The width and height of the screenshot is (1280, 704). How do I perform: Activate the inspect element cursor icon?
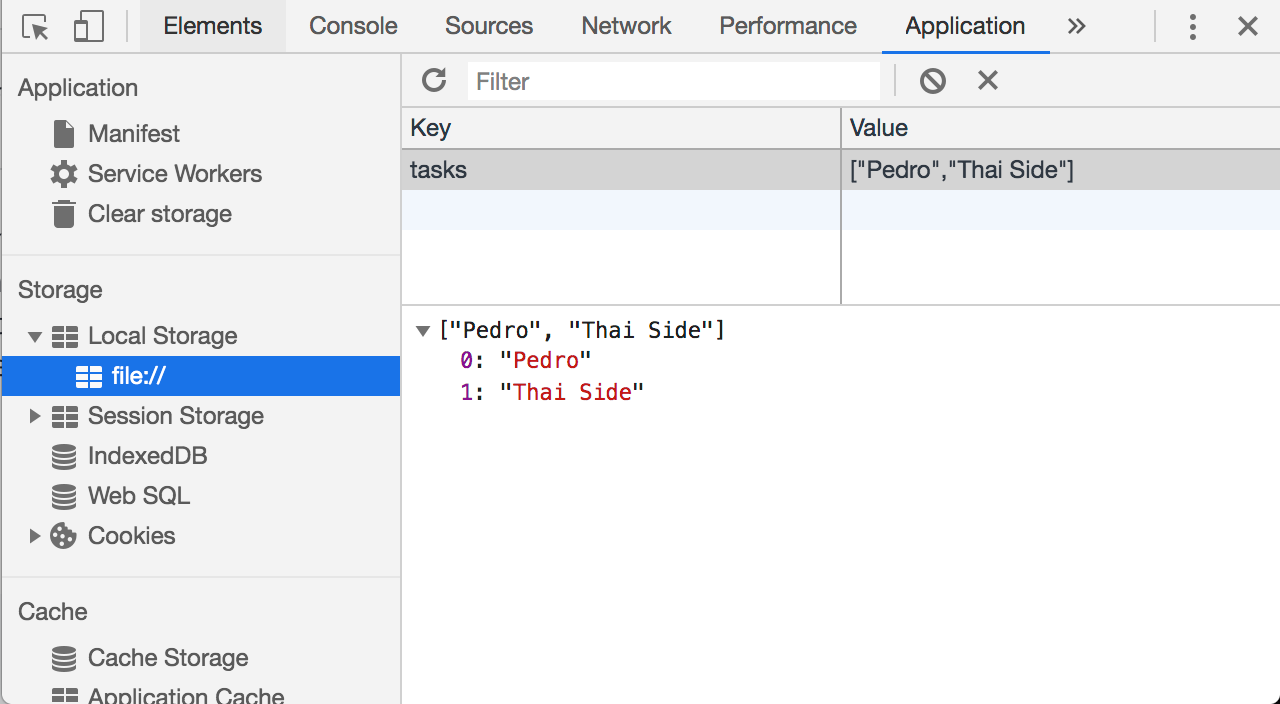(35, 27)
